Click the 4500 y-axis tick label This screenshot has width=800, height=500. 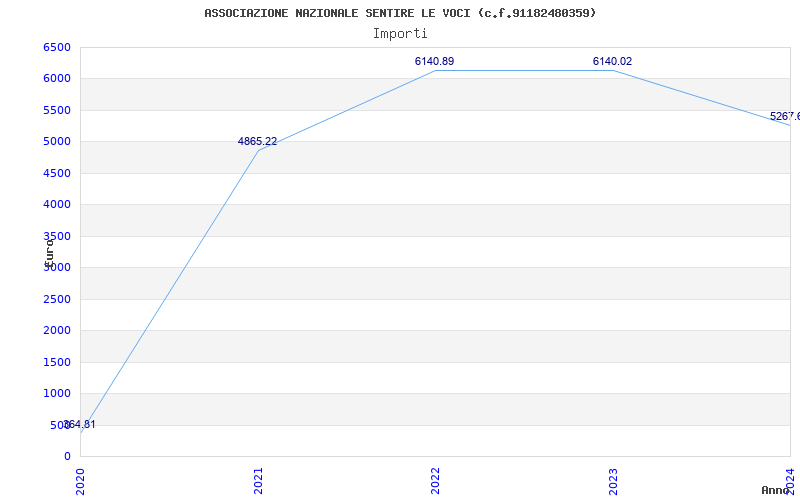(57, 173)
